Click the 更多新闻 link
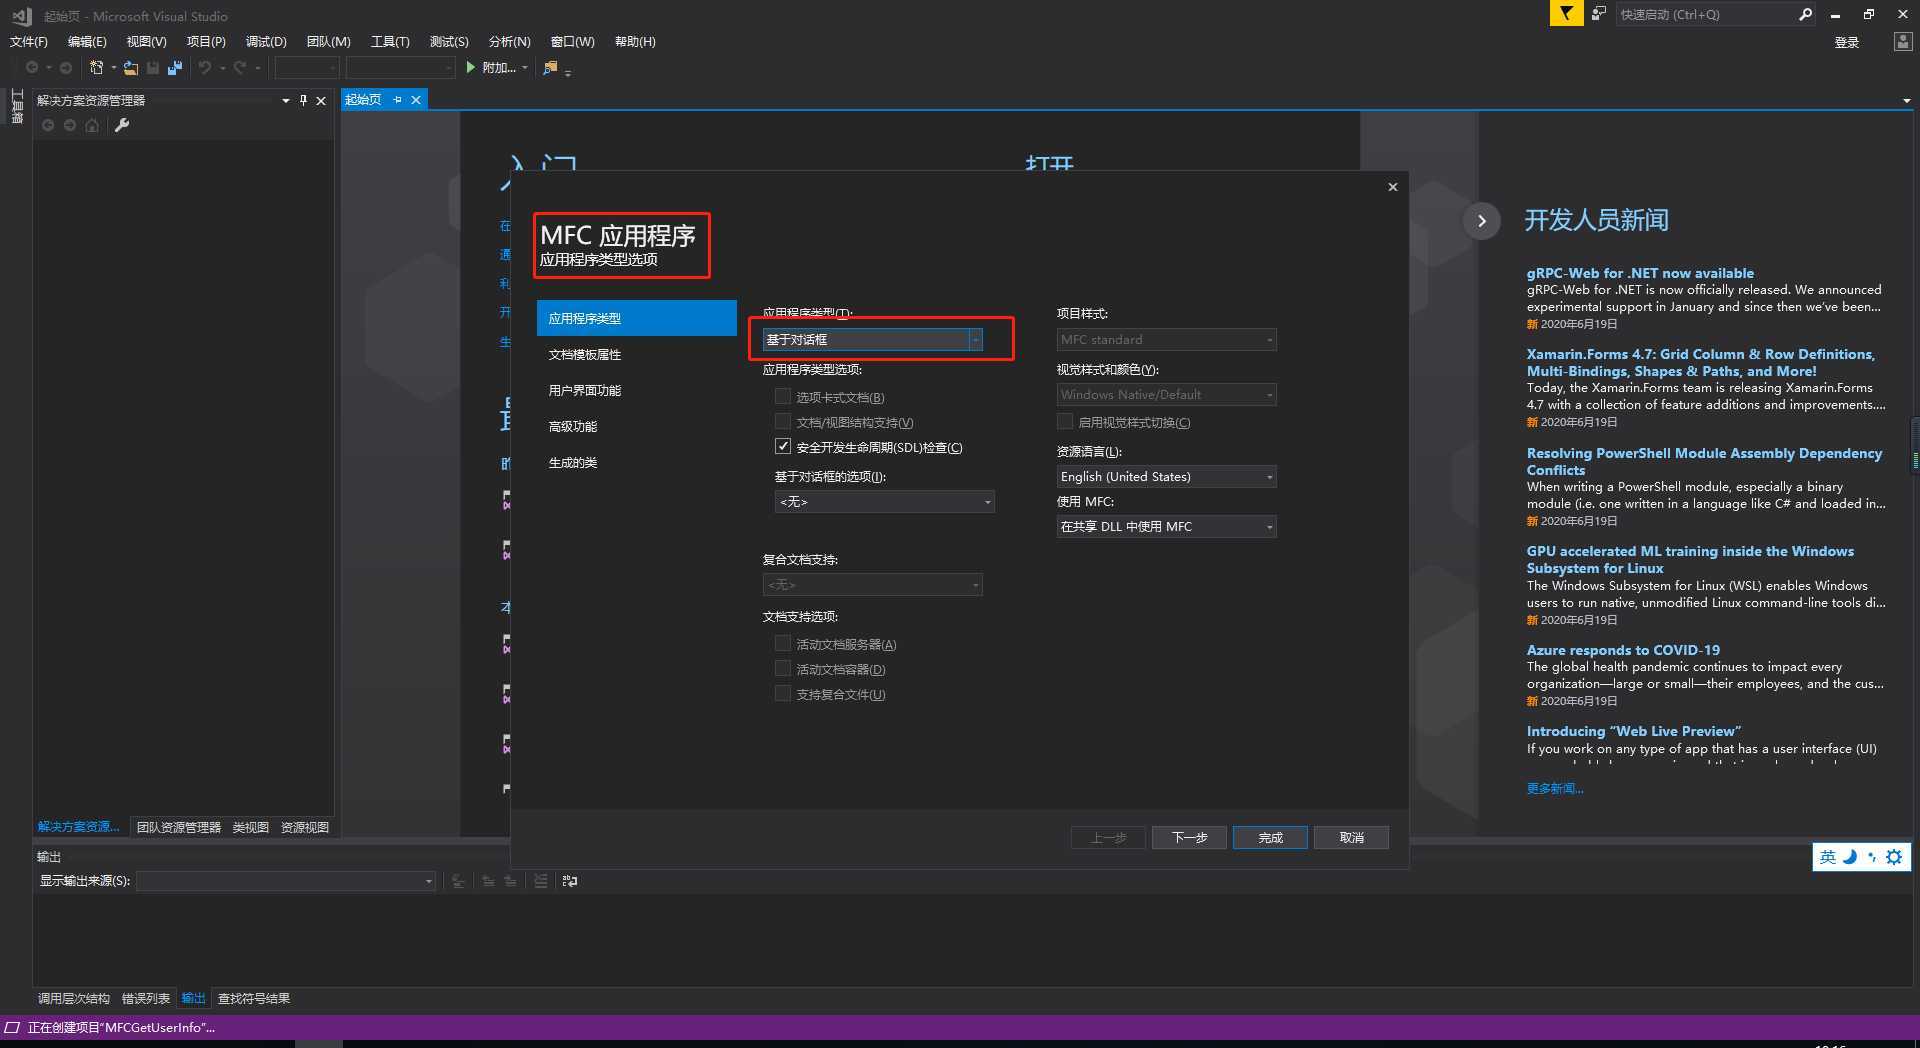 click(1554, 789)
